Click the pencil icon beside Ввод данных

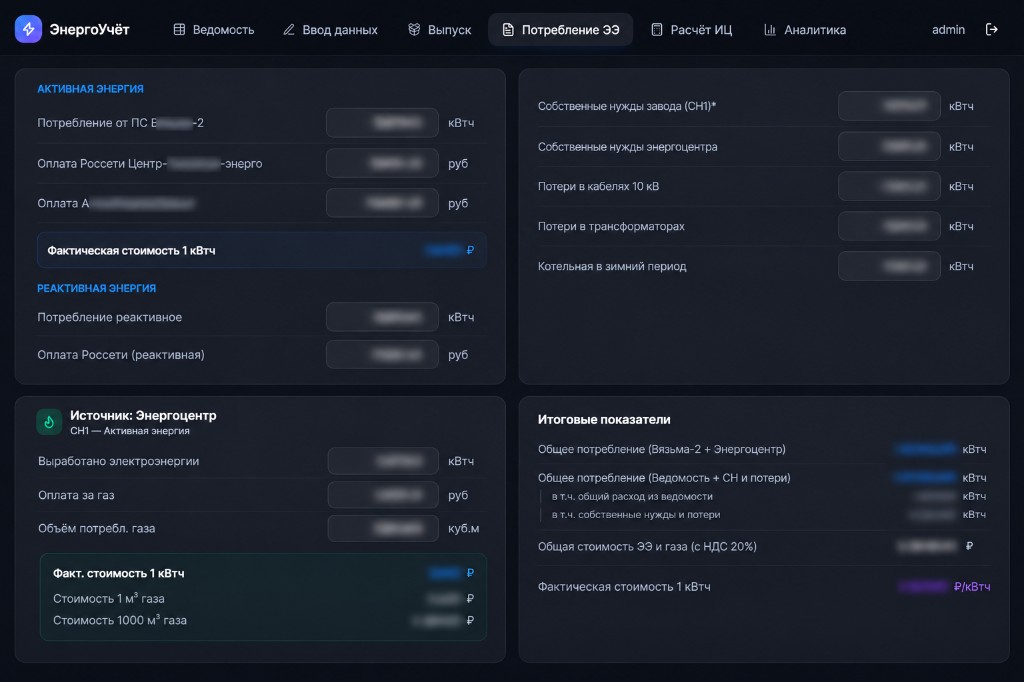(x=289, y=29)
